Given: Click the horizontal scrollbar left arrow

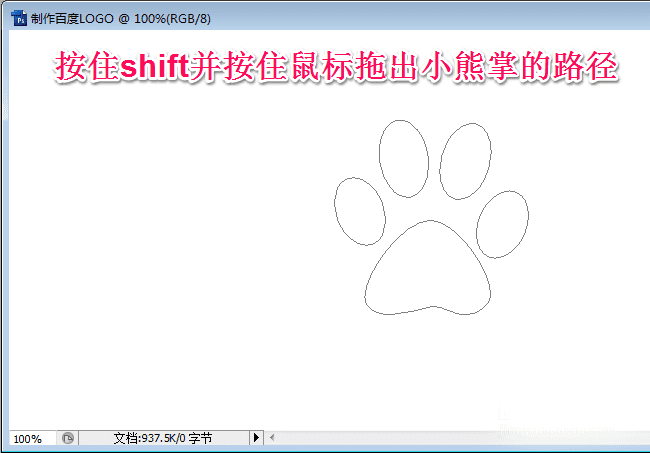Looking at the screenshot, I should click(x=272, y=437).
